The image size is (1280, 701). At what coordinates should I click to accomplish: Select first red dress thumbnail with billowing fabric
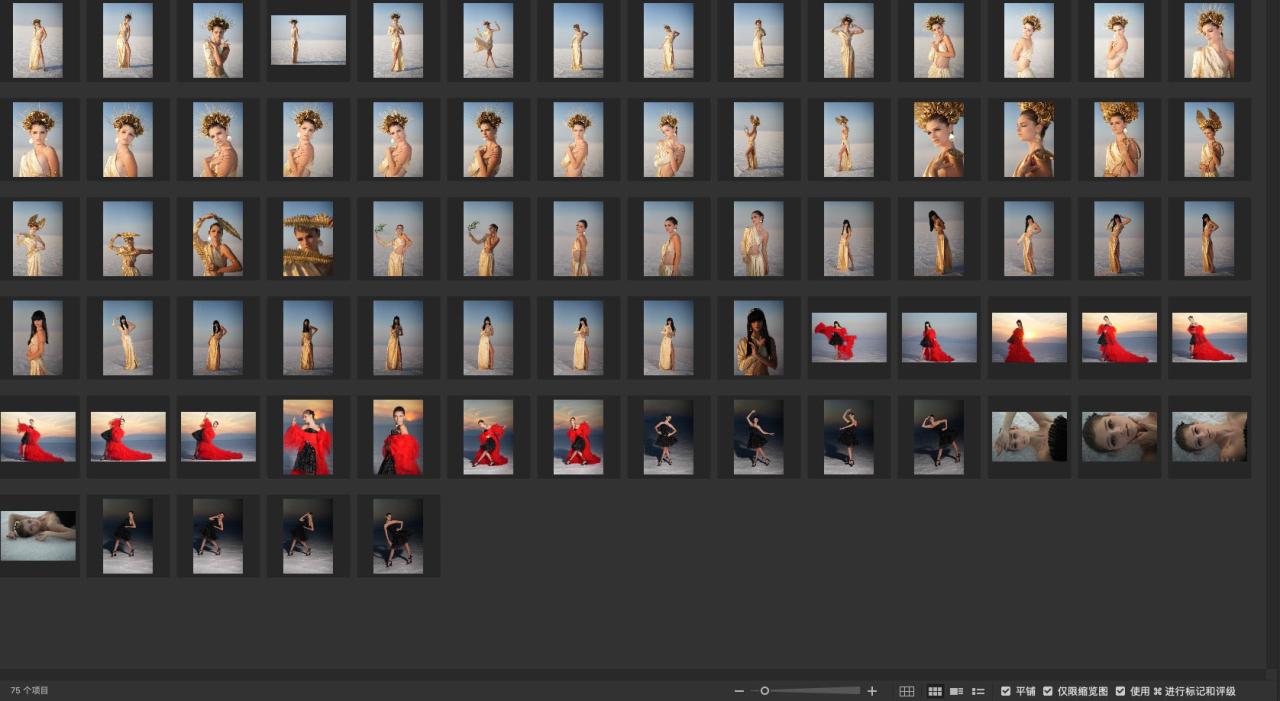(x=849, y=338)
